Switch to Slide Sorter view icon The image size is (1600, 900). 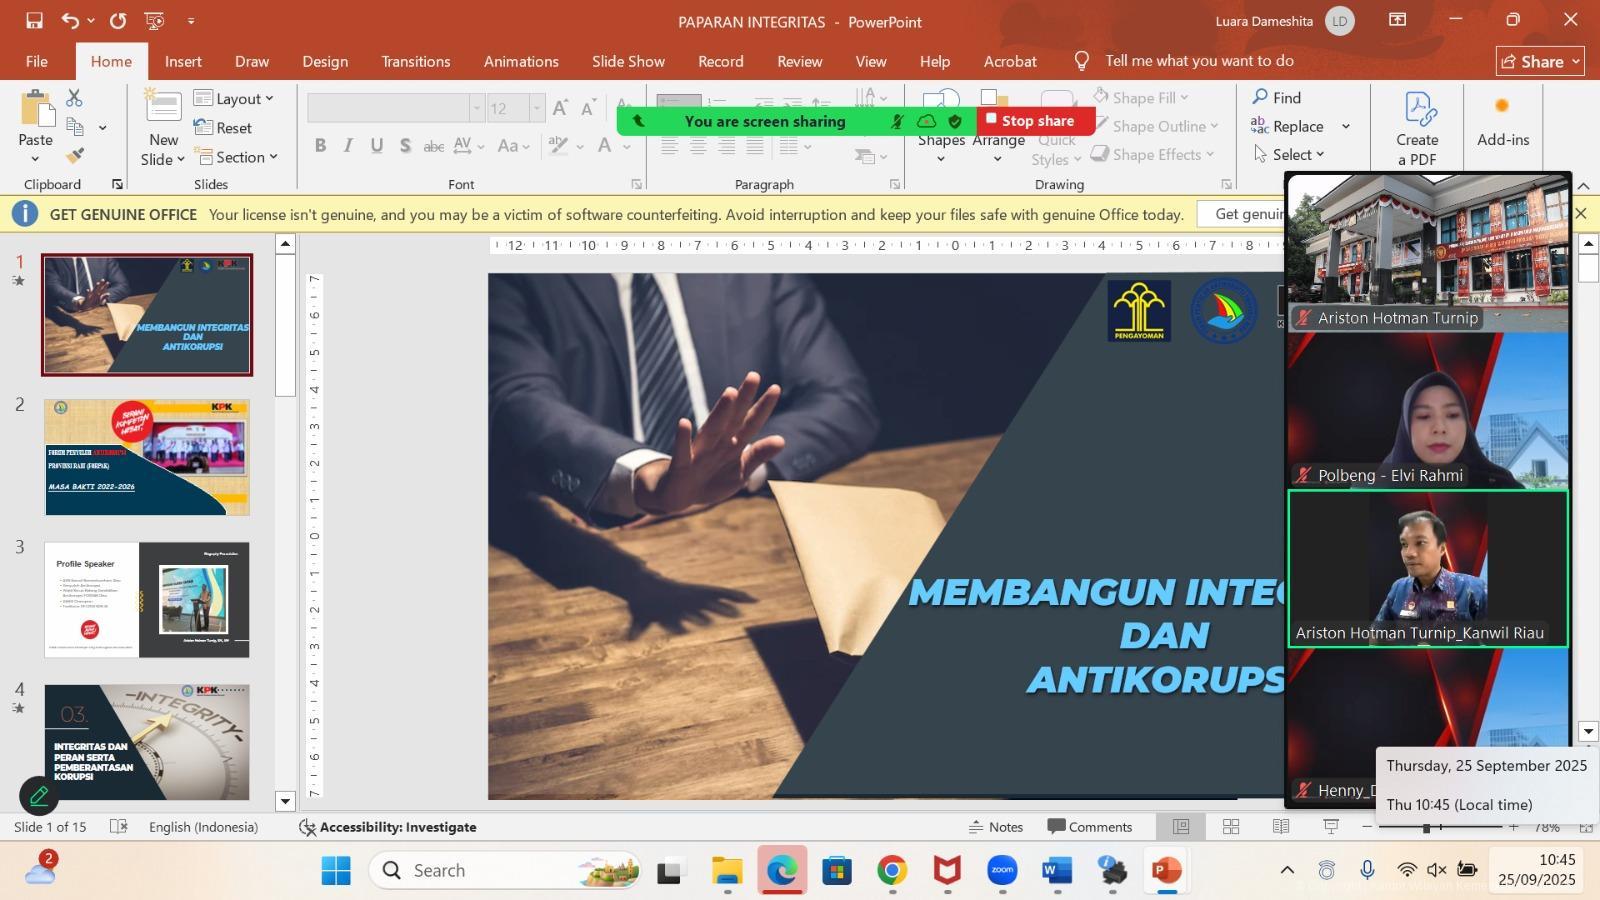tap(1231, 827)
